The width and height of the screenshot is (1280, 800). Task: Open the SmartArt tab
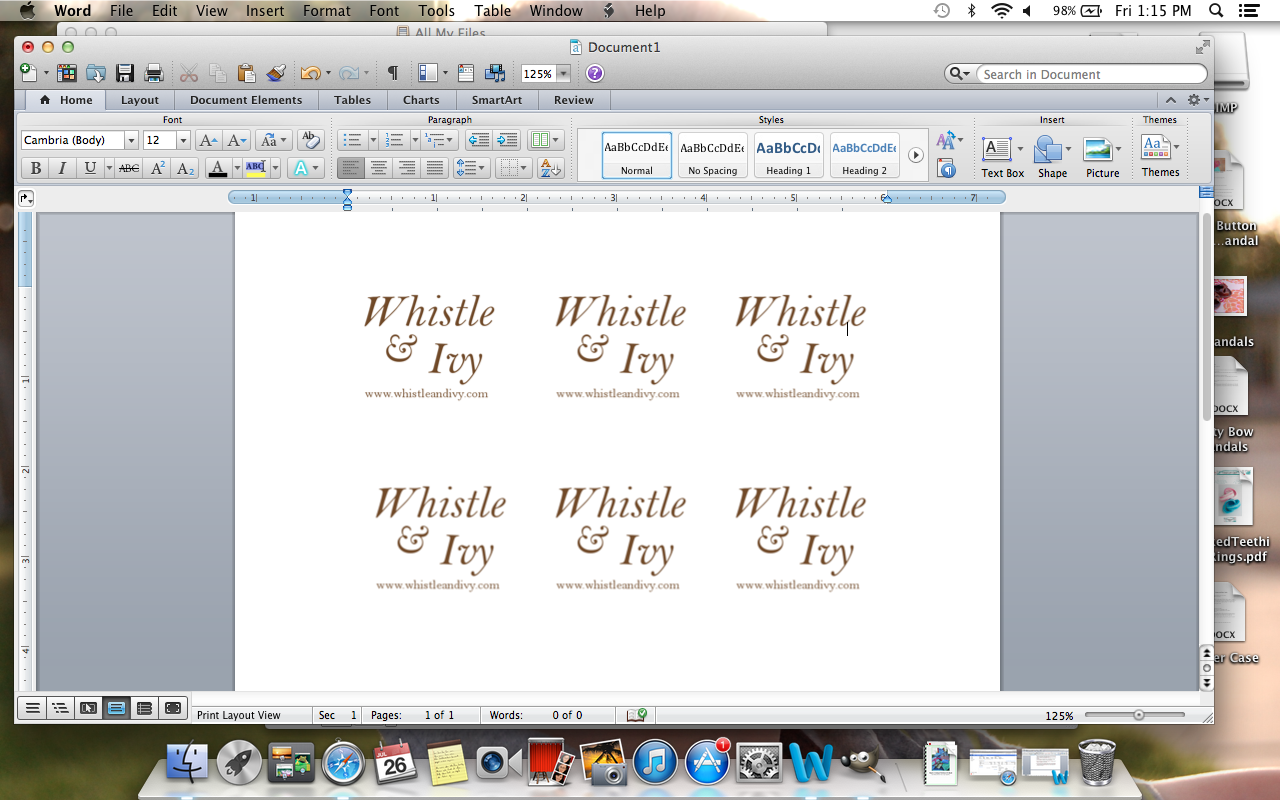click(497, 100)
